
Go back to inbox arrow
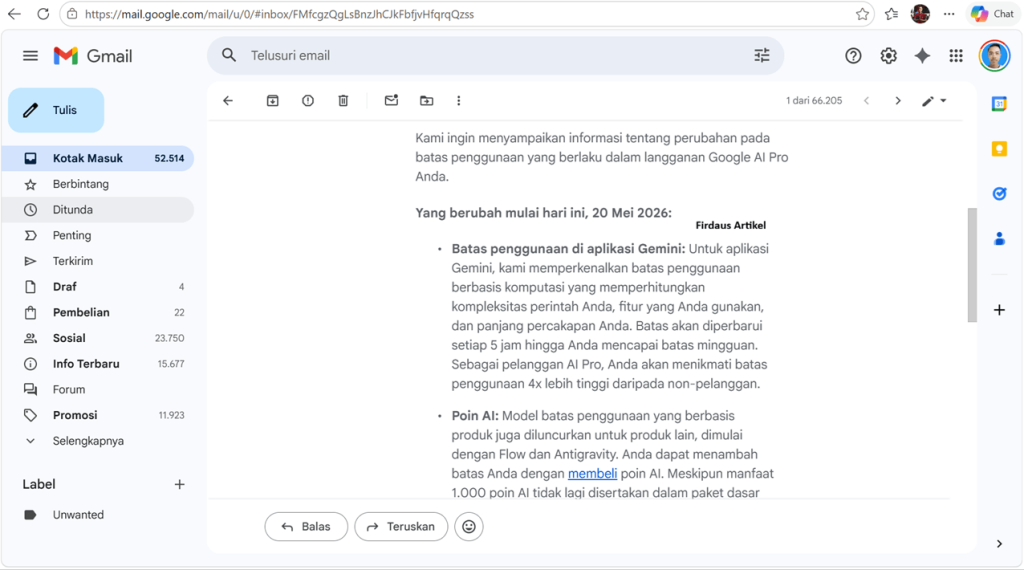228,101
